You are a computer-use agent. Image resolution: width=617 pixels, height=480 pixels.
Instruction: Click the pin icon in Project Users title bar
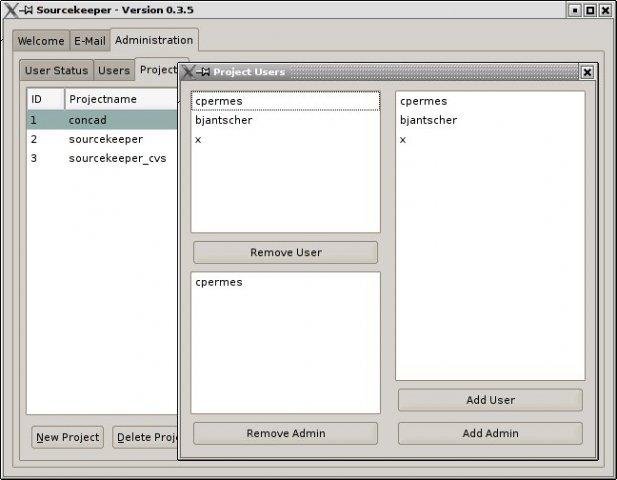203,72
